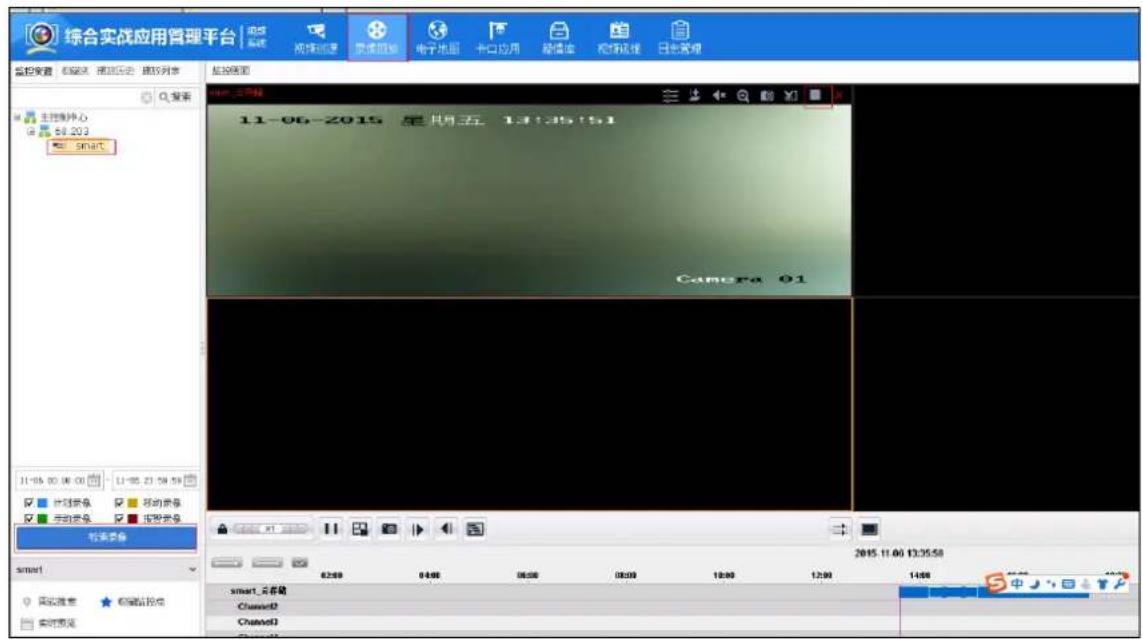Viewport: 1143px width, 639px height.
Task: Click the second small button above the timeline
Action: 267,563
